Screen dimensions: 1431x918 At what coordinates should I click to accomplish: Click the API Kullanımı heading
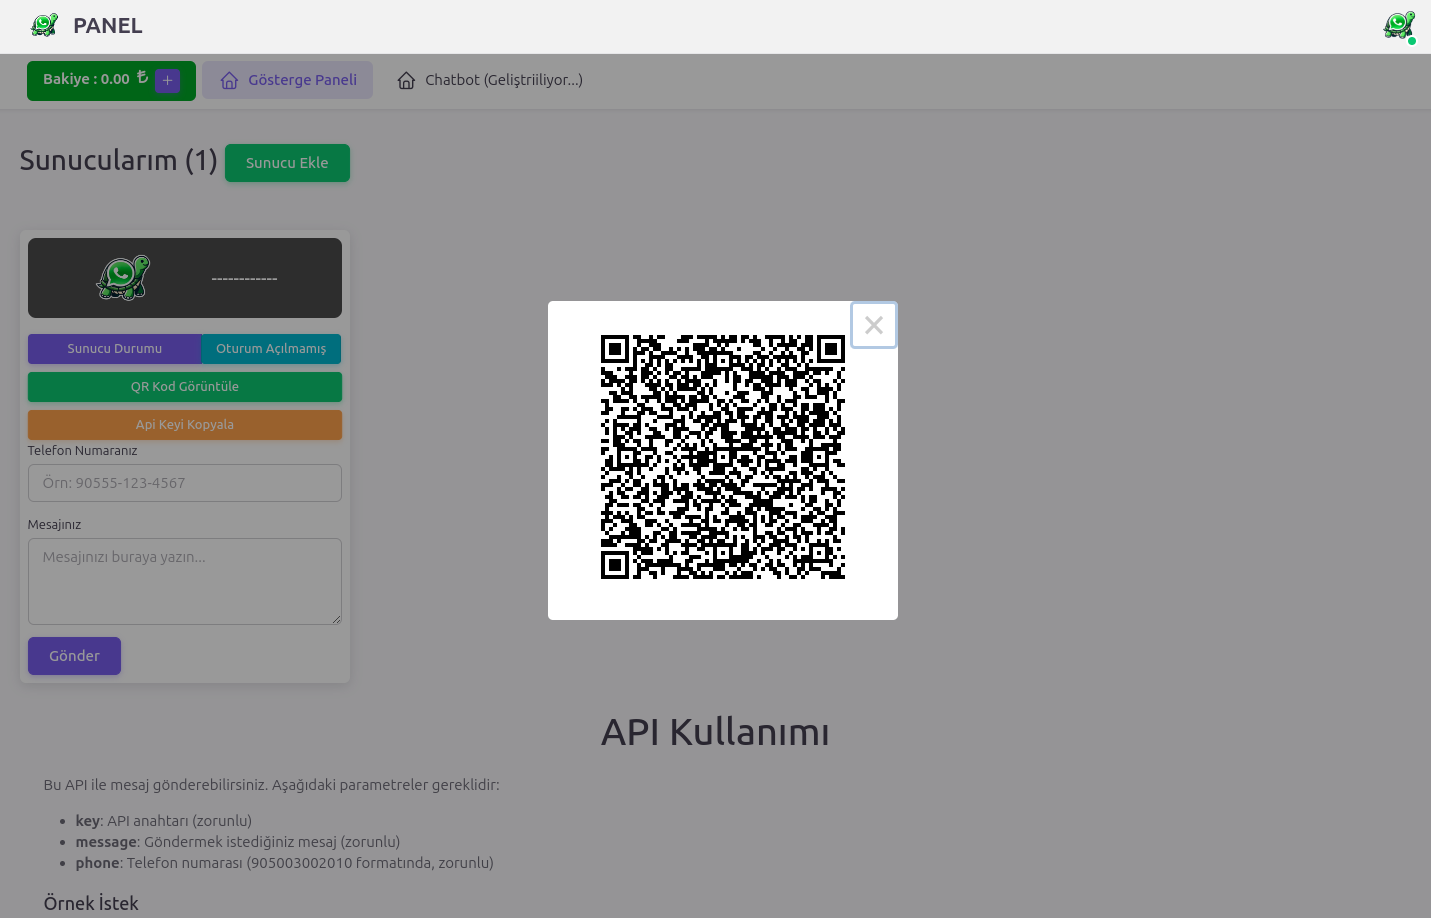click(x=715, y=732)
